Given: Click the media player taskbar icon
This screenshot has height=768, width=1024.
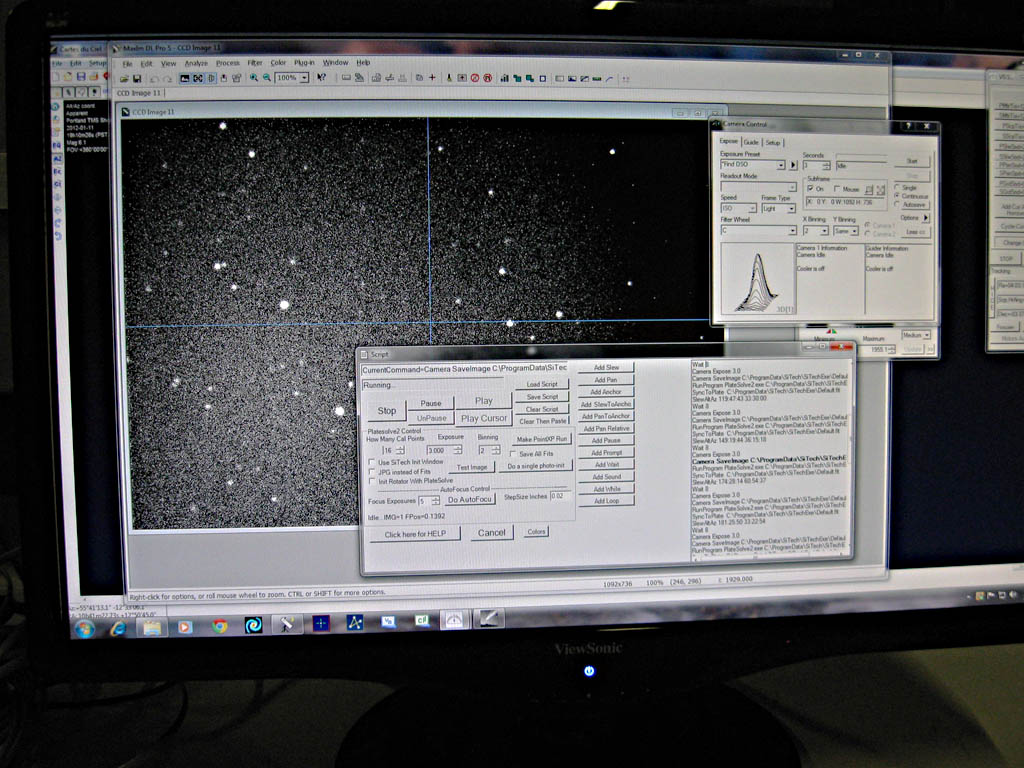Looking at the screenshot, I should click(185, 627).
